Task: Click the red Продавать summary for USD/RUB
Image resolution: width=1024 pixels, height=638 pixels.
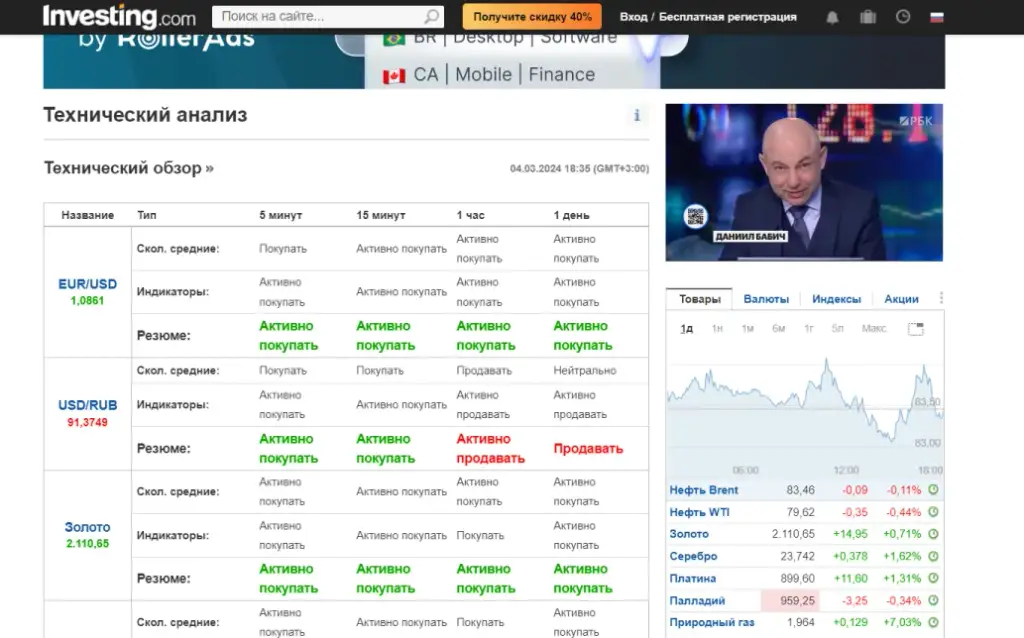Action: click(x=588, y=449)
